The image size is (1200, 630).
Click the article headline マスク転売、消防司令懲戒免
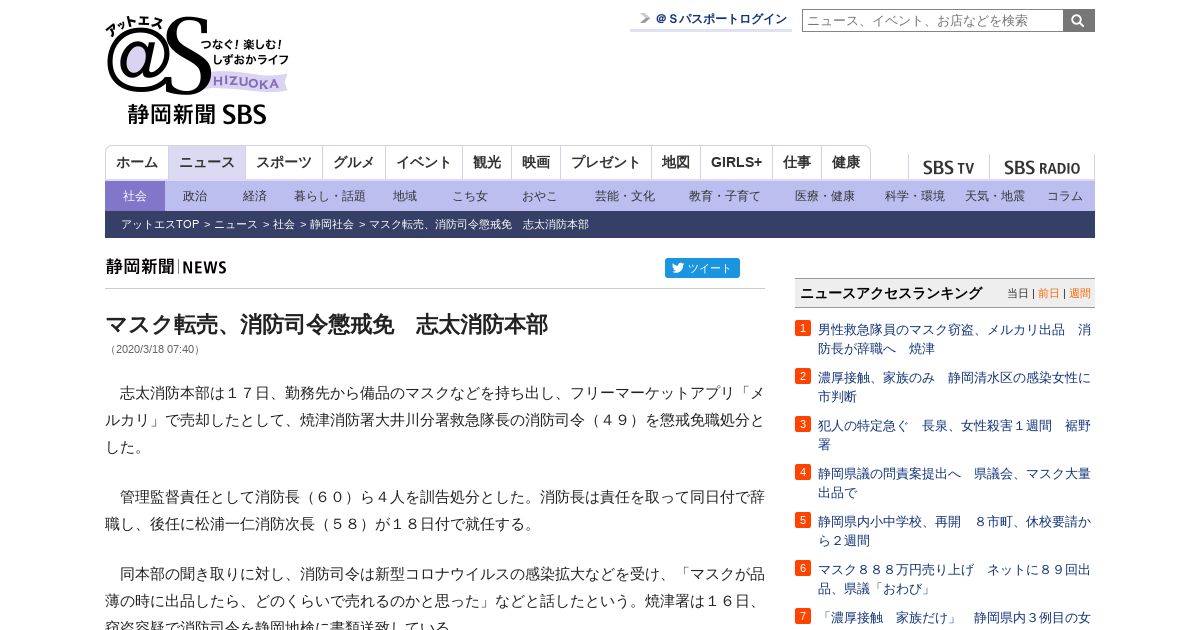click(x=327, y=324)
